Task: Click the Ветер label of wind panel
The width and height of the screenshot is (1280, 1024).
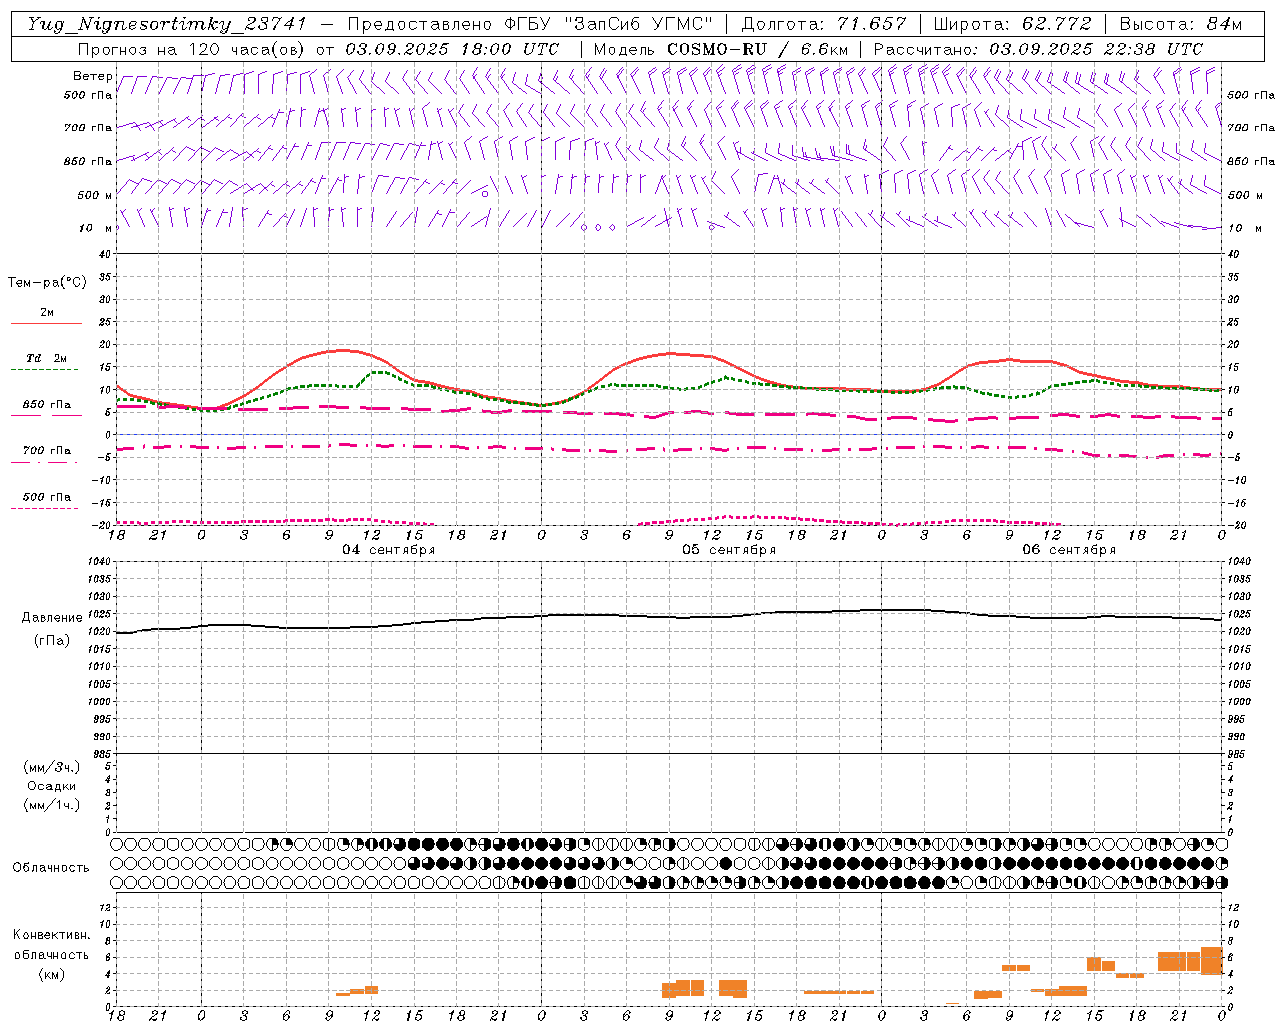Action: pyautogui.click(x=93, y=76)
